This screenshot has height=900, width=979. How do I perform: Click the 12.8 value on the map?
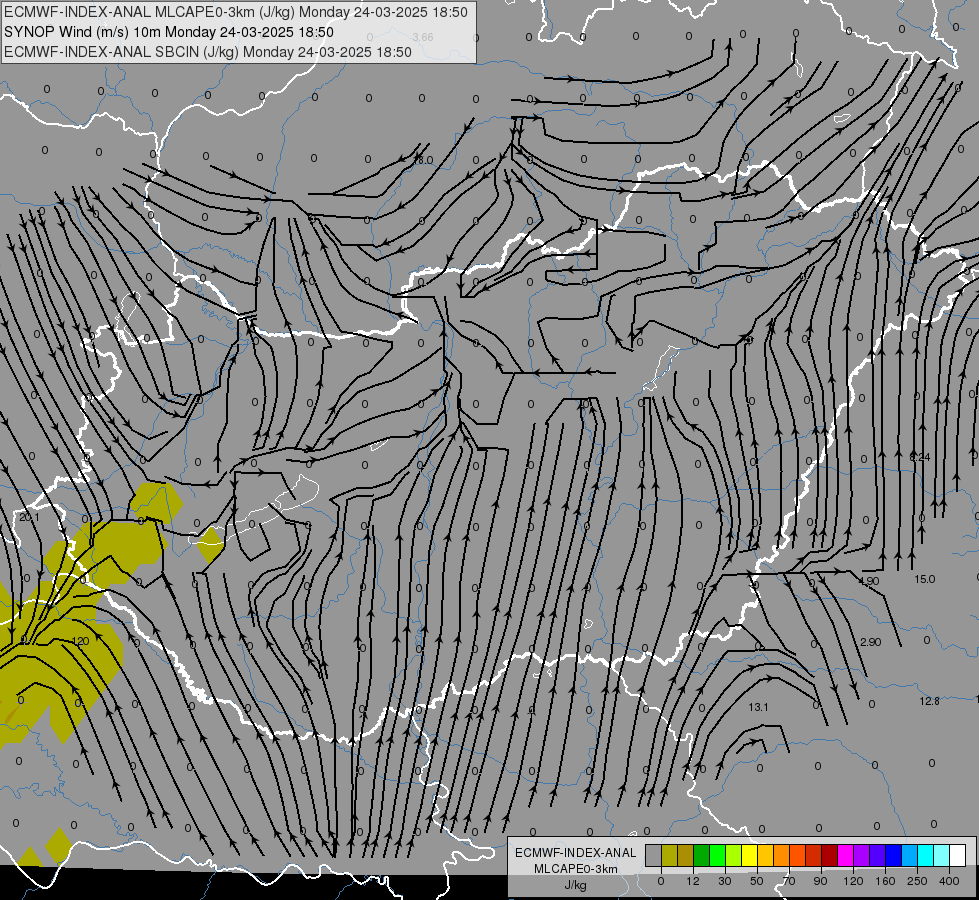[930, 701]
